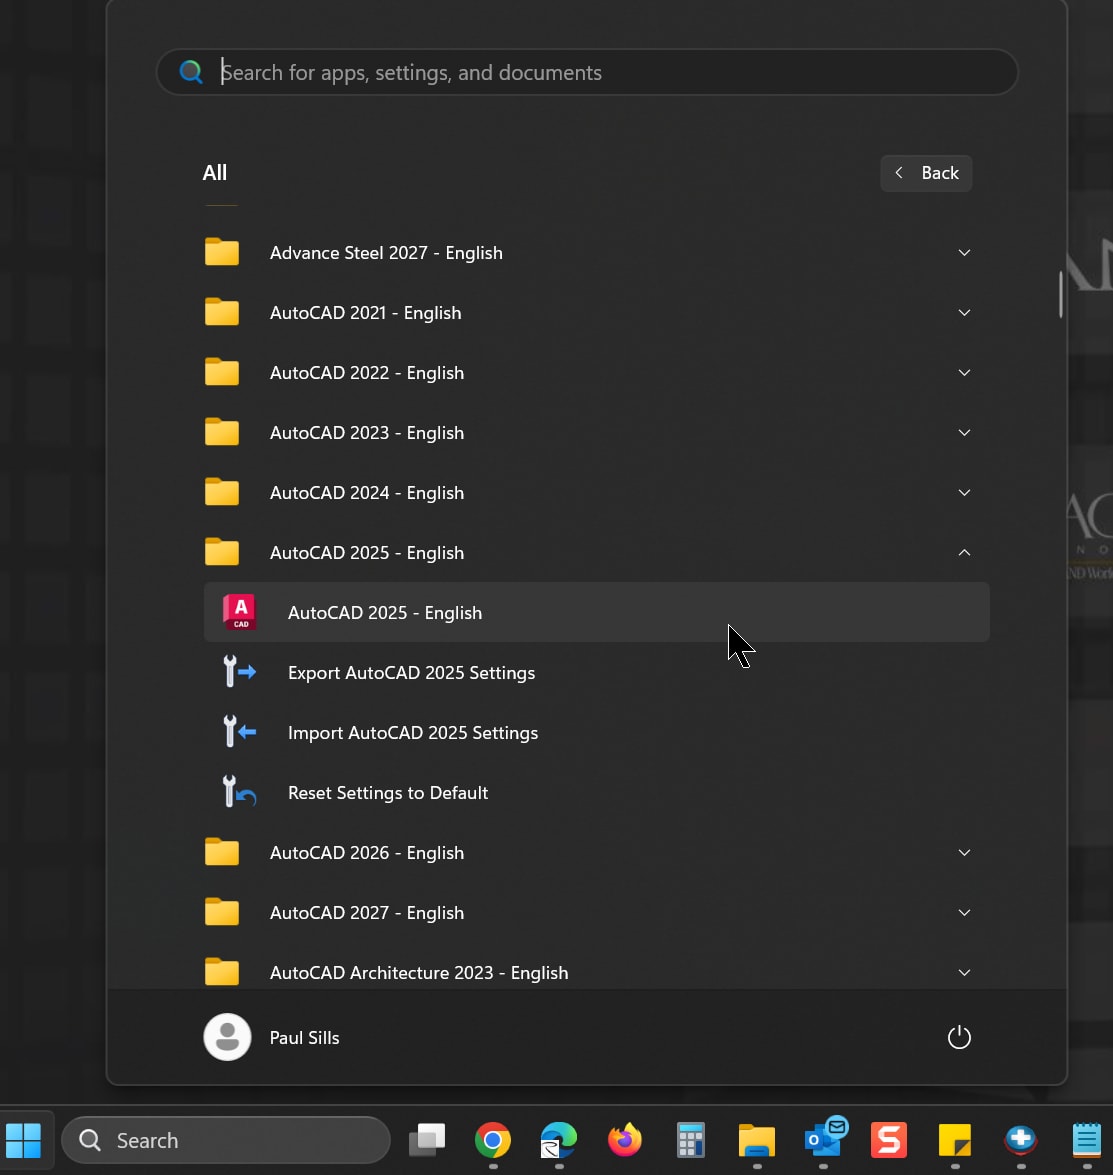This screenshot has width=1113, height=1175.
Task: Open Task View from the taskbar
Action: (x=427, y=1140)
